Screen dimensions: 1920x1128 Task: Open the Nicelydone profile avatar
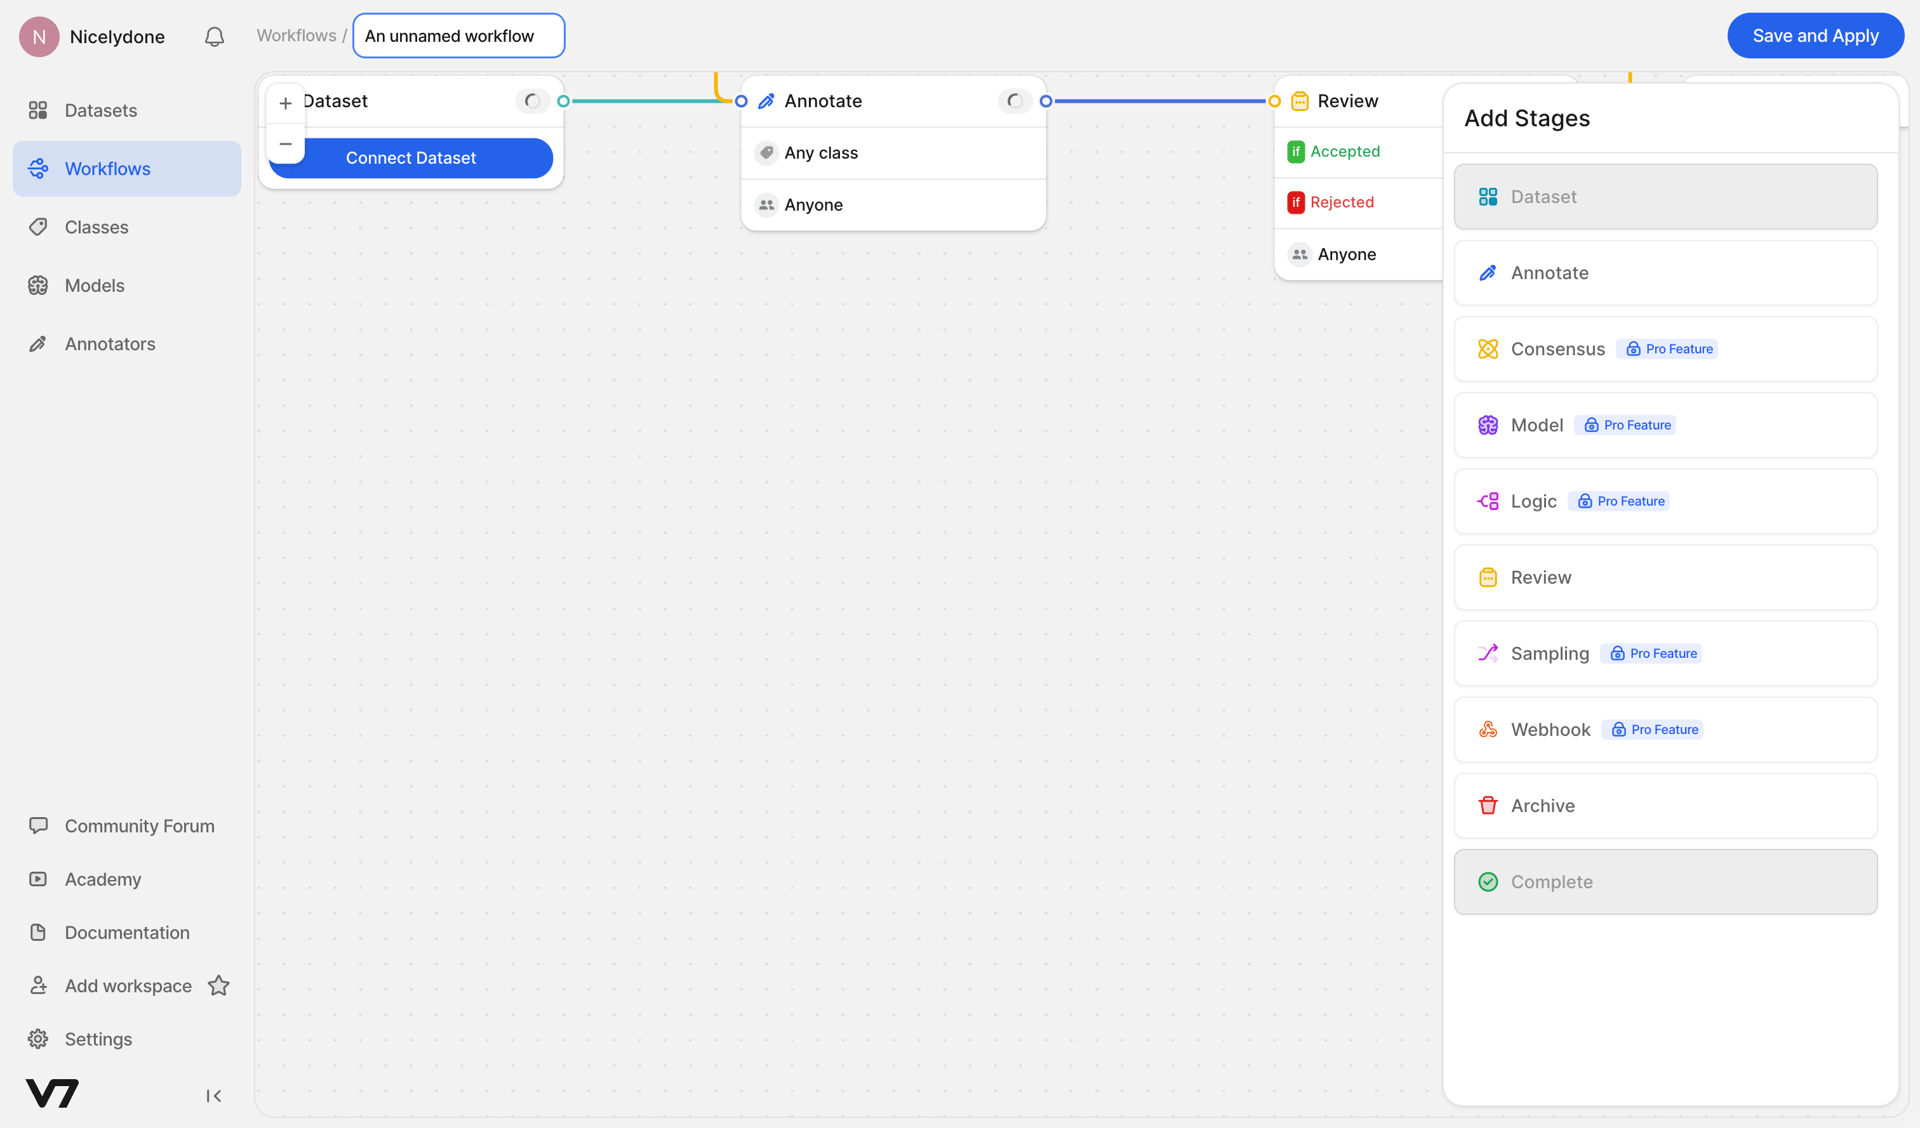coord(39,36)
